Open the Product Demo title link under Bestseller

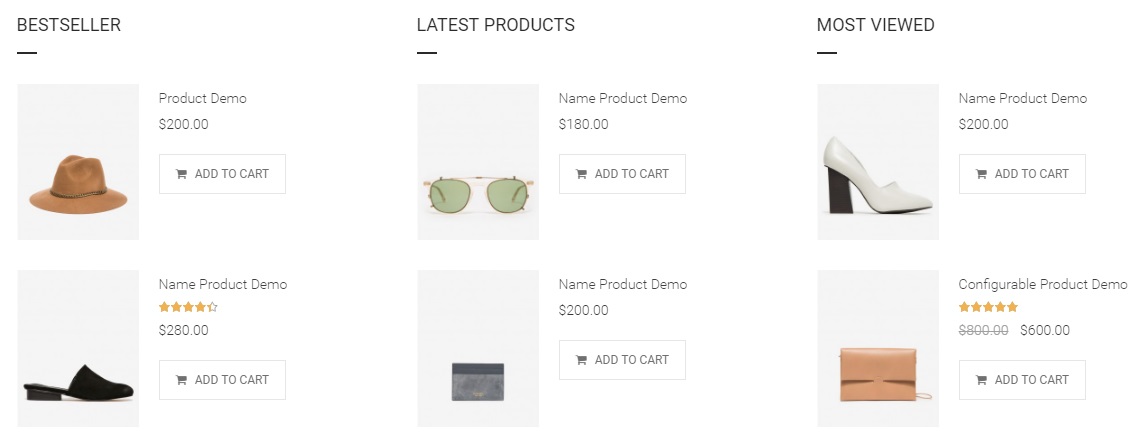coord(202,98)
